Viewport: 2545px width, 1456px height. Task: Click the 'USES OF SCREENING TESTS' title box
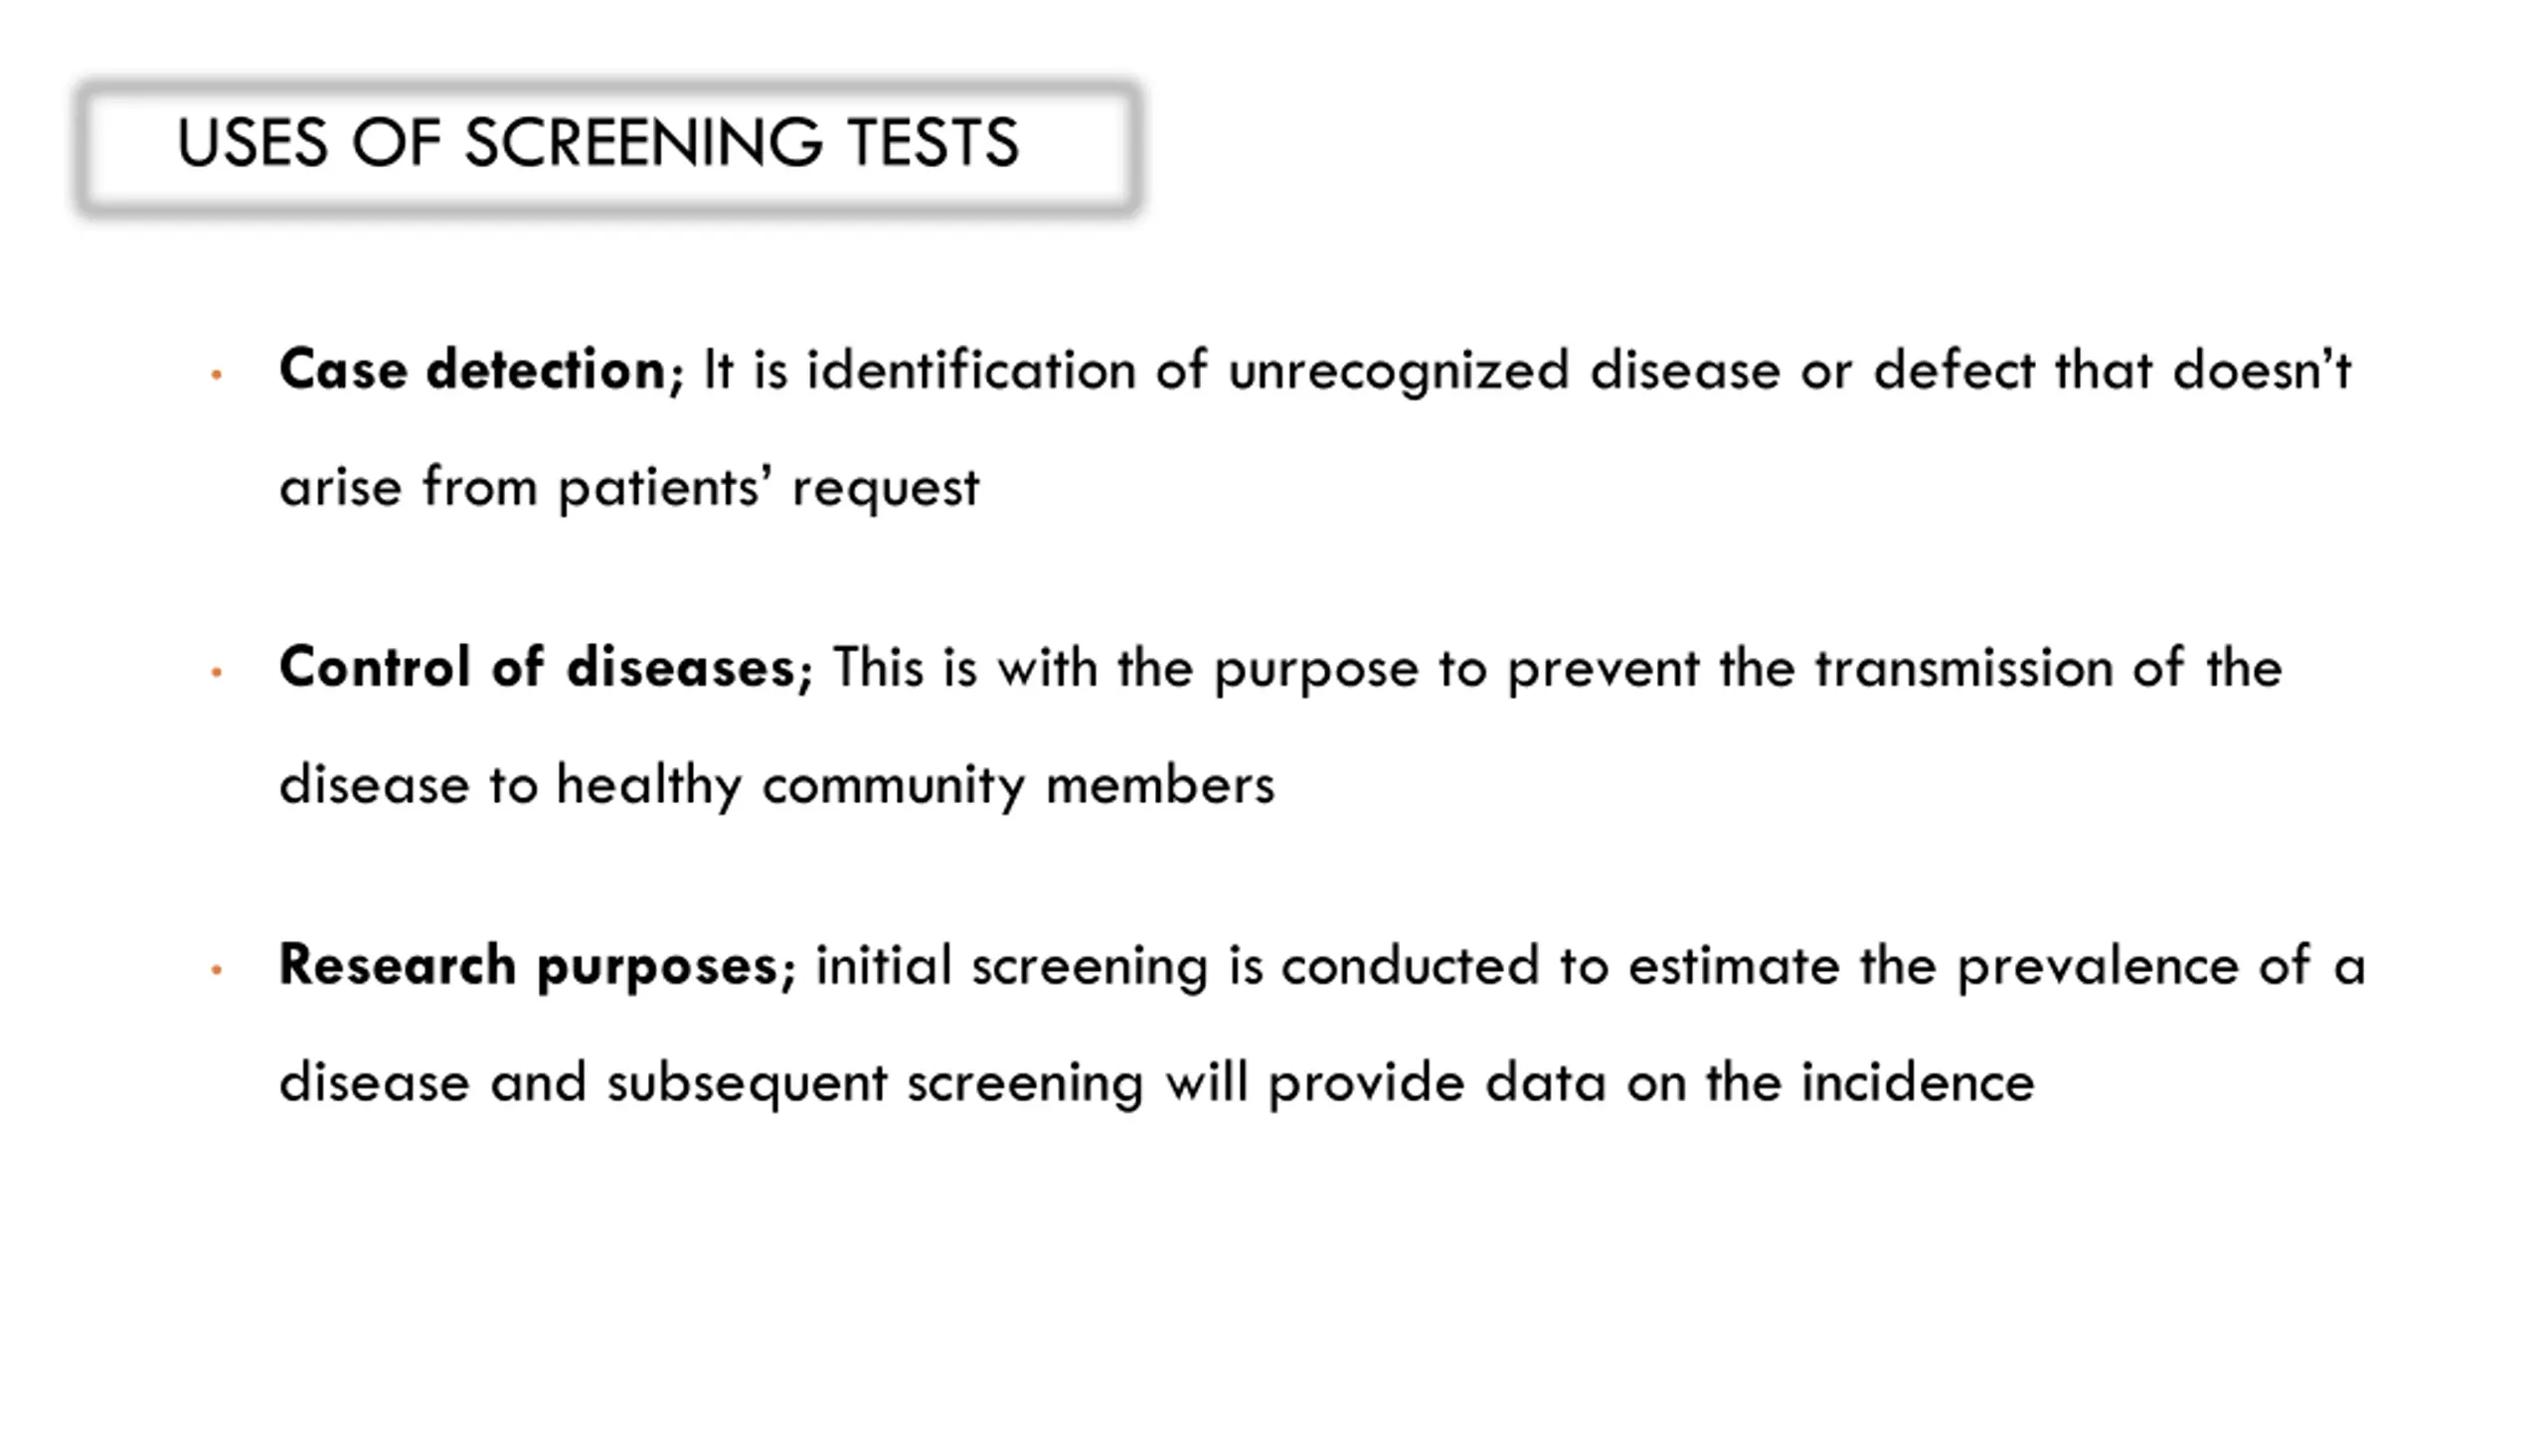pyautogui.click(x=609, y=147)
